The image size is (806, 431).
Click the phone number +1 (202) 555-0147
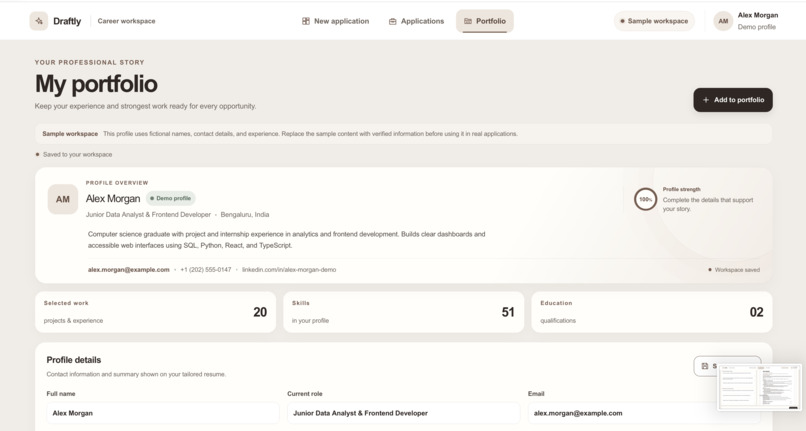tap(206, 270)
